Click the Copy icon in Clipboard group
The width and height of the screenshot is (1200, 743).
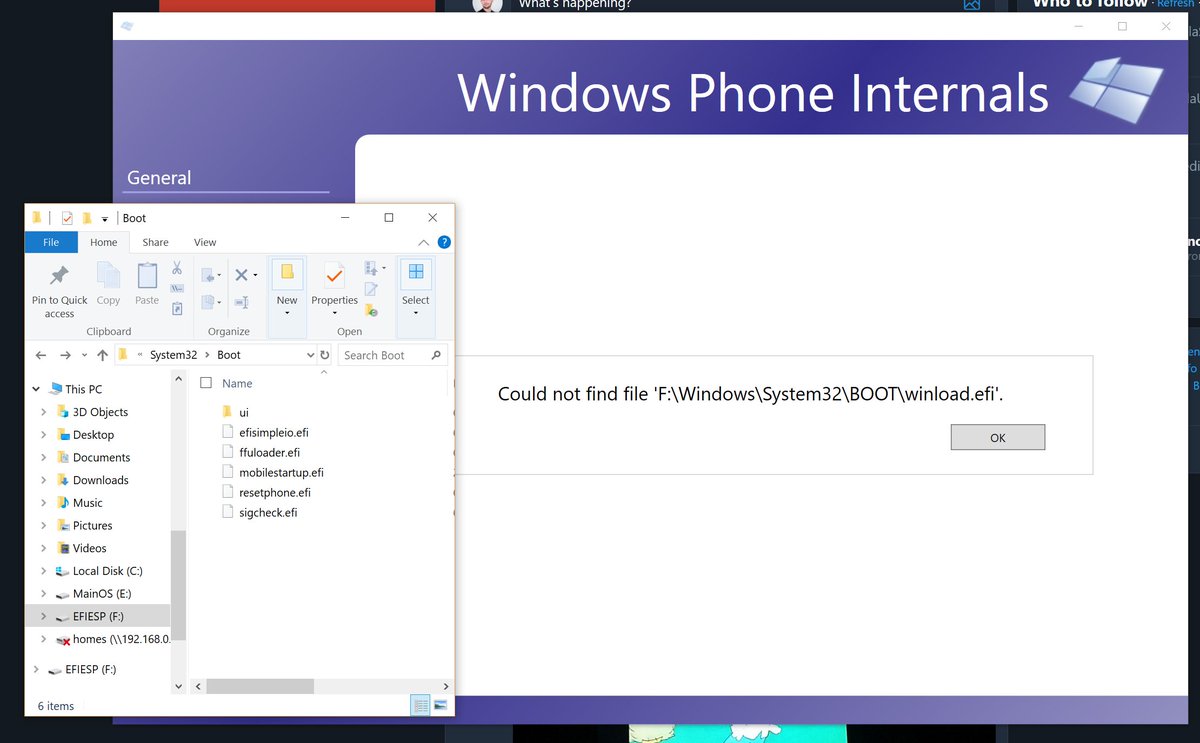click(108, 274)
